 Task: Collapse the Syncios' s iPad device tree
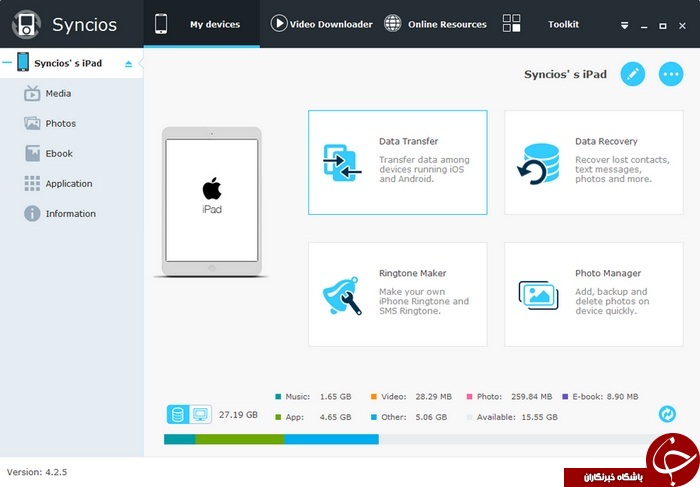pyautogui.click(x=7, y=62)
